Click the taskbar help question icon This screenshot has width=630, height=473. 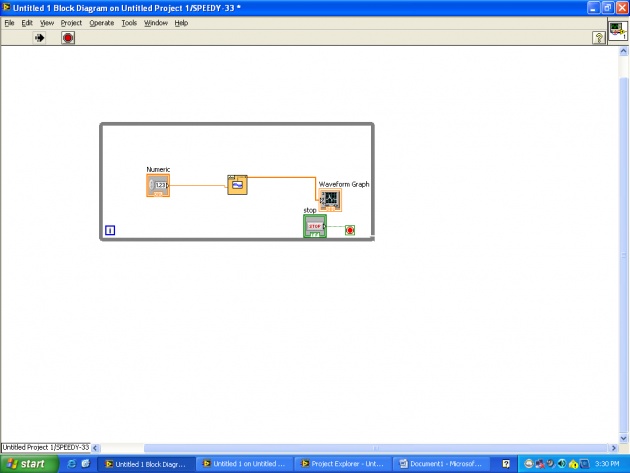[x=506, y=464]
